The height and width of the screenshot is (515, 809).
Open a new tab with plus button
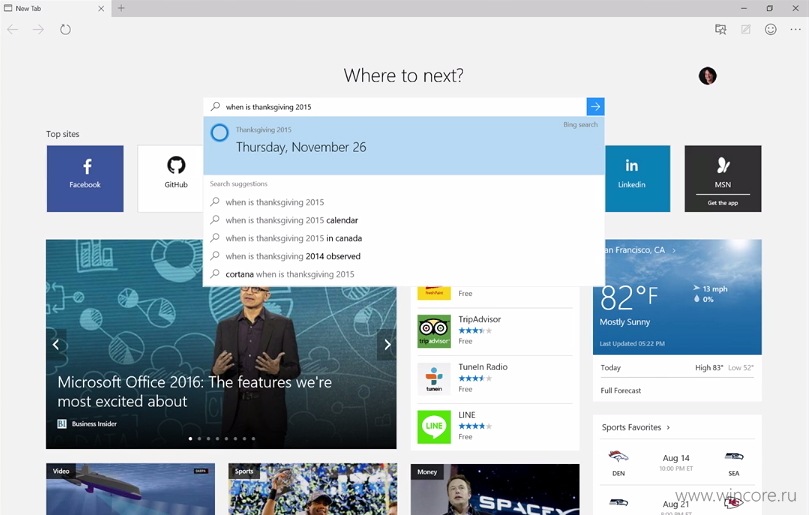(121, 8)
